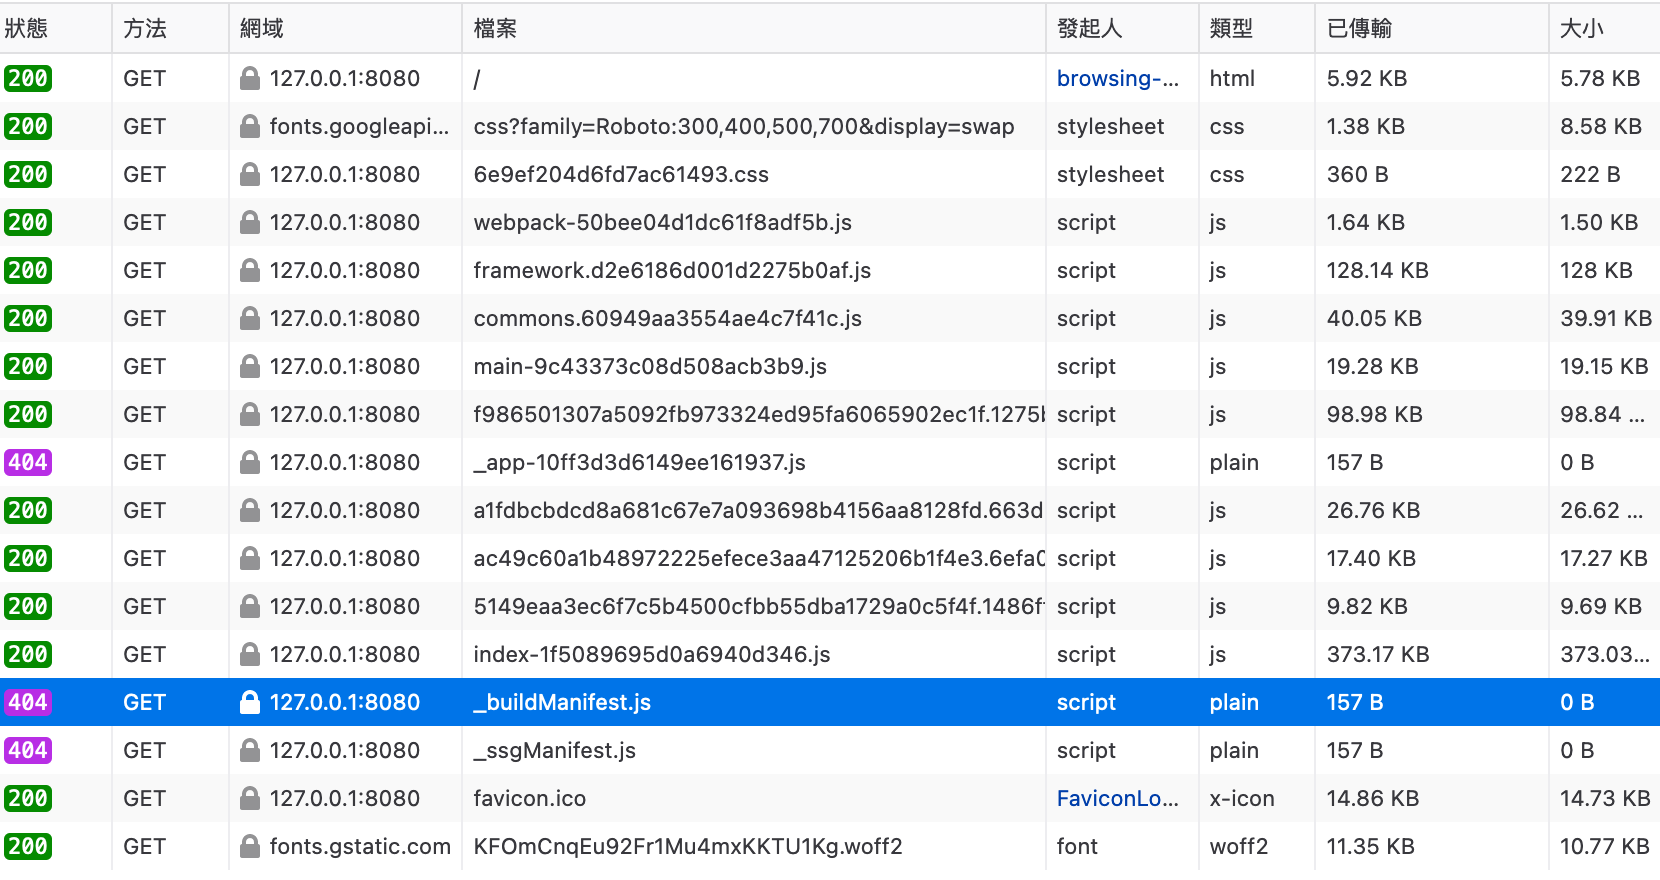Sort by the 檔案 column header
The width and height of the screenshot is (1660, 880).
[x=754, y=28]
